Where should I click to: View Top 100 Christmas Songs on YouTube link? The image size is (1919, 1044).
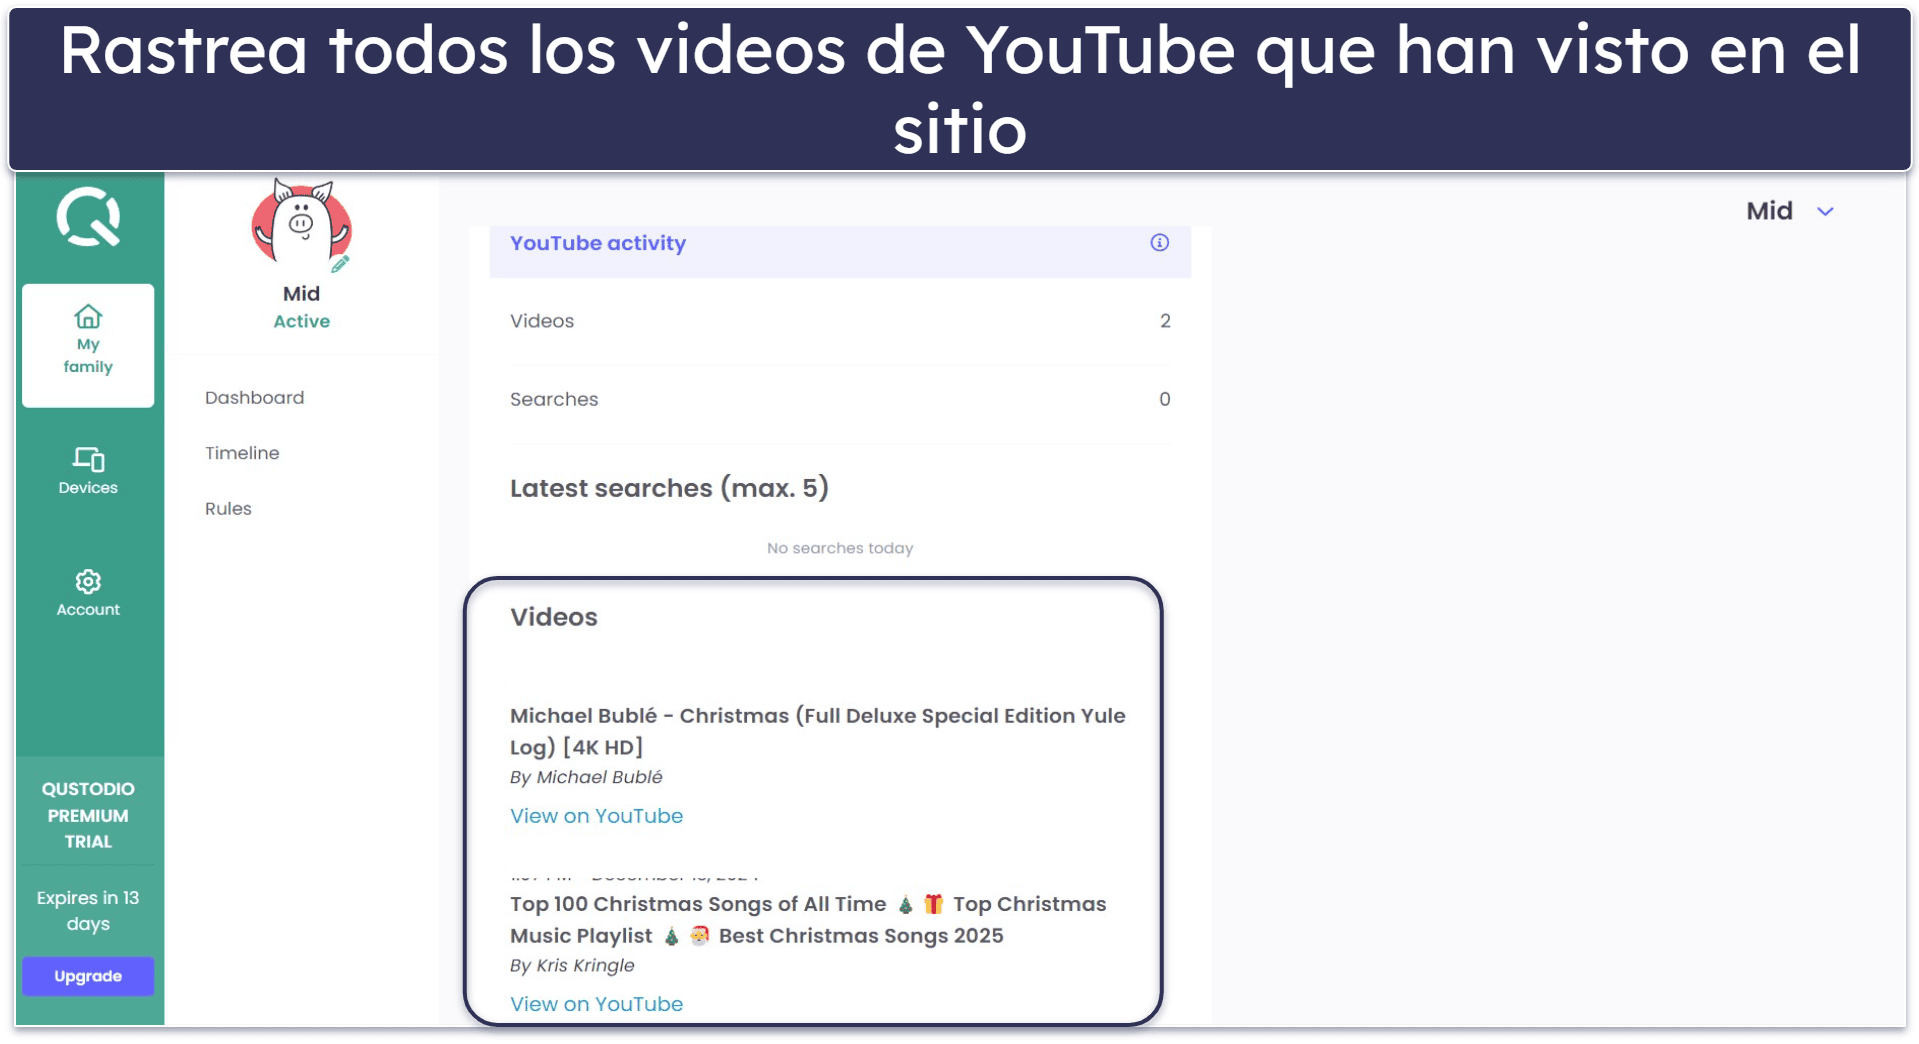coord(596,1004)
